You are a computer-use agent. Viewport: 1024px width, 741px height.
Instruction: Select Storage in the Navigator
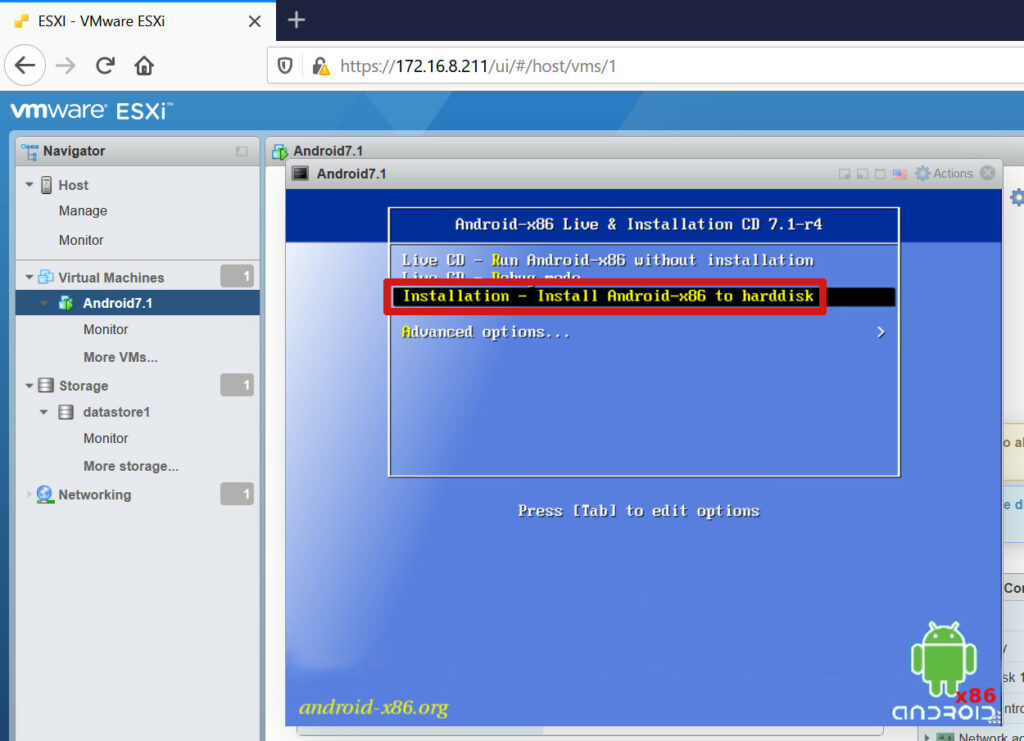pyautogui.click(x=84, y=386)
